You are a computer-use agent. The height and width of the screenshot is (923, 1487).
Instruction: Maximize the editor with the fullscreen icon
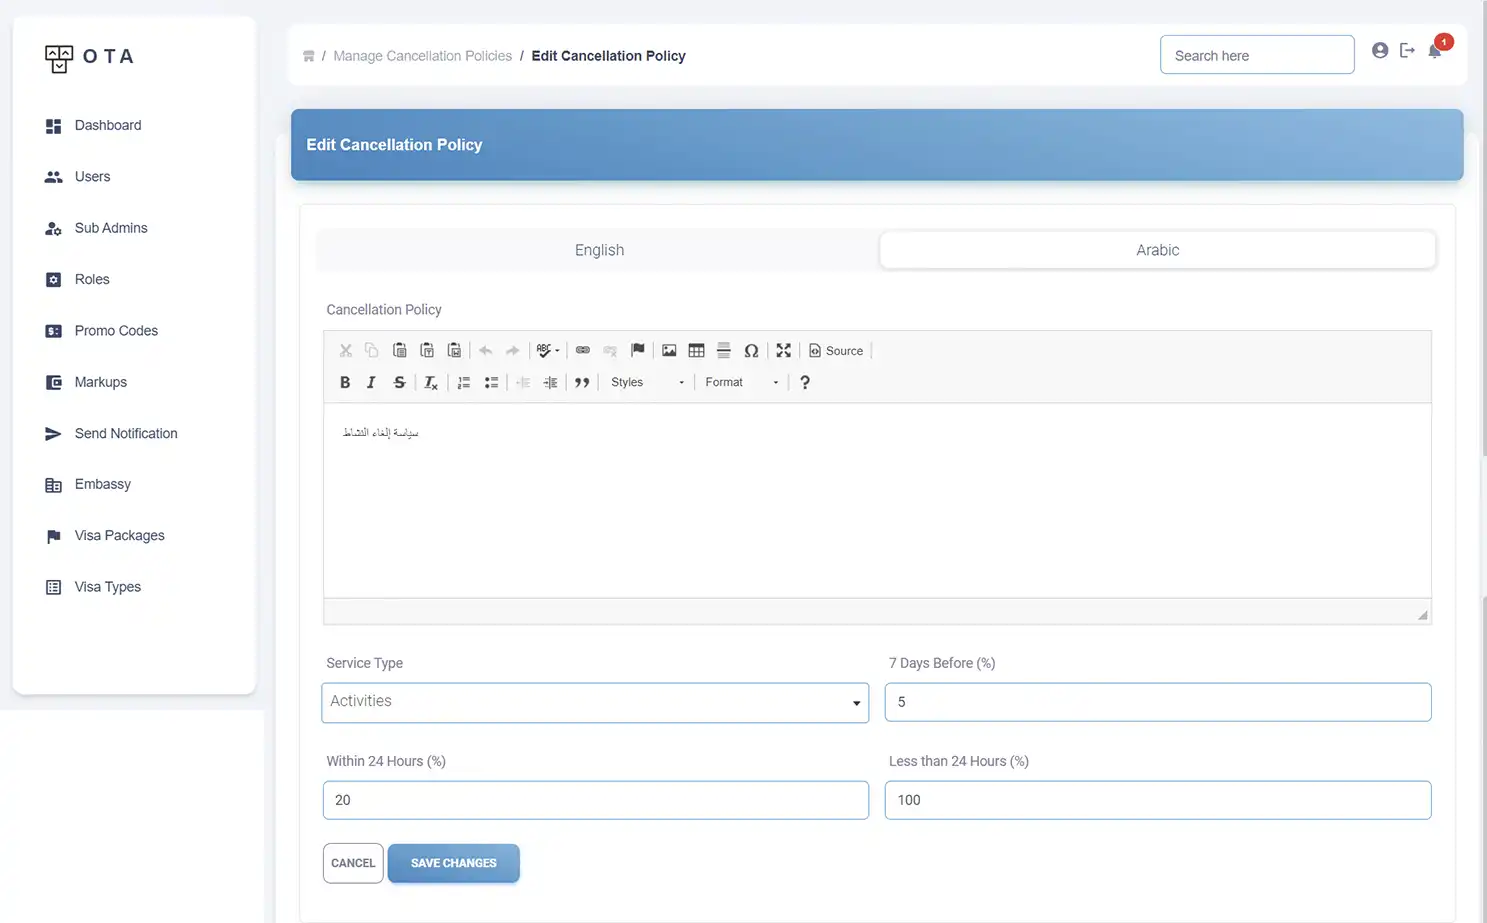[x=784, y=350]
